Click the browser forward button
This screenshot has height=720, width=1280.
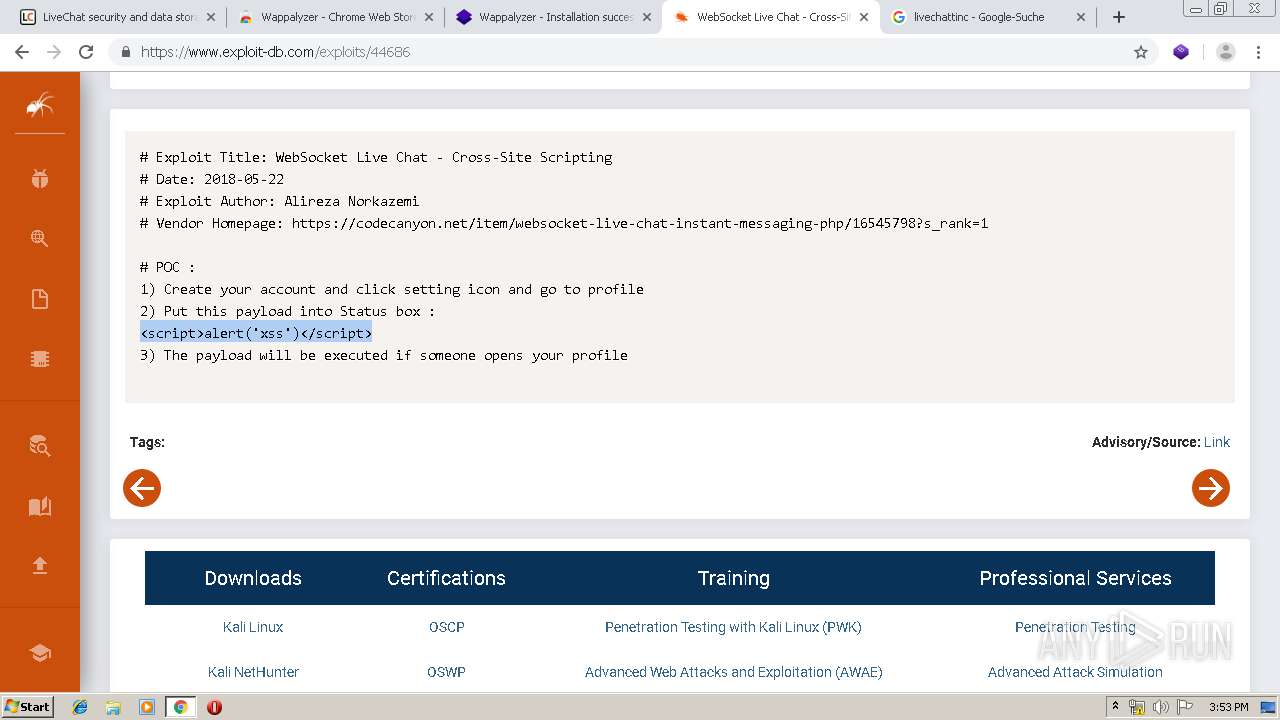pos(54,52)
